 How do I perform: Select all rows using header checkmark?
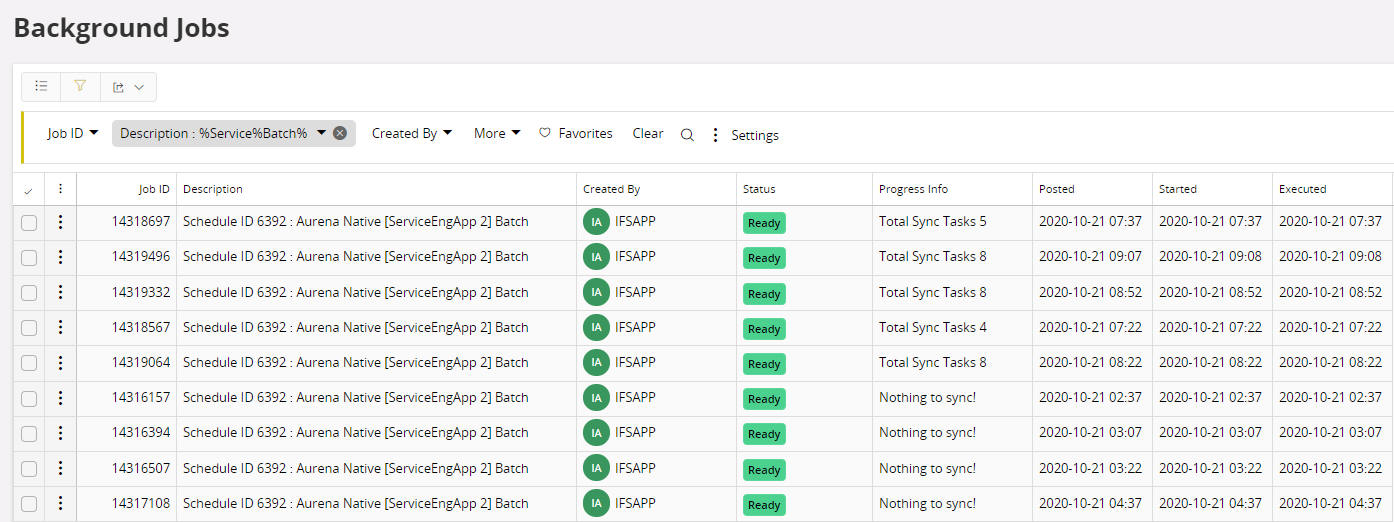click(28, 190)
